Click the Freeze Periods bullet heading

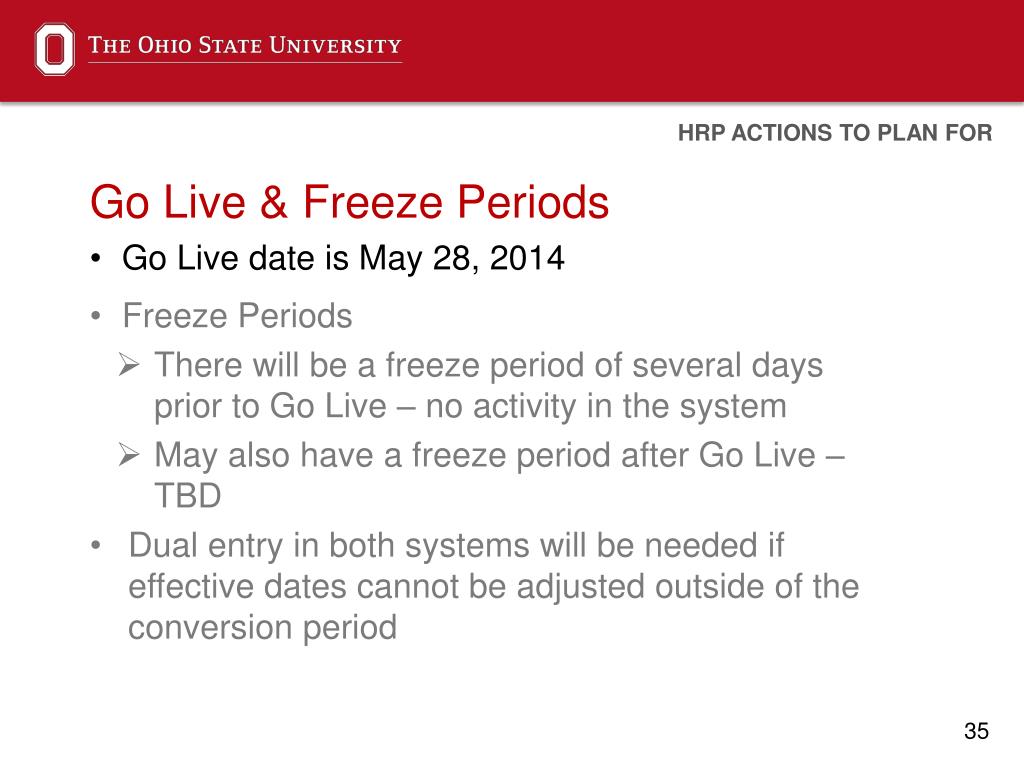237,317
